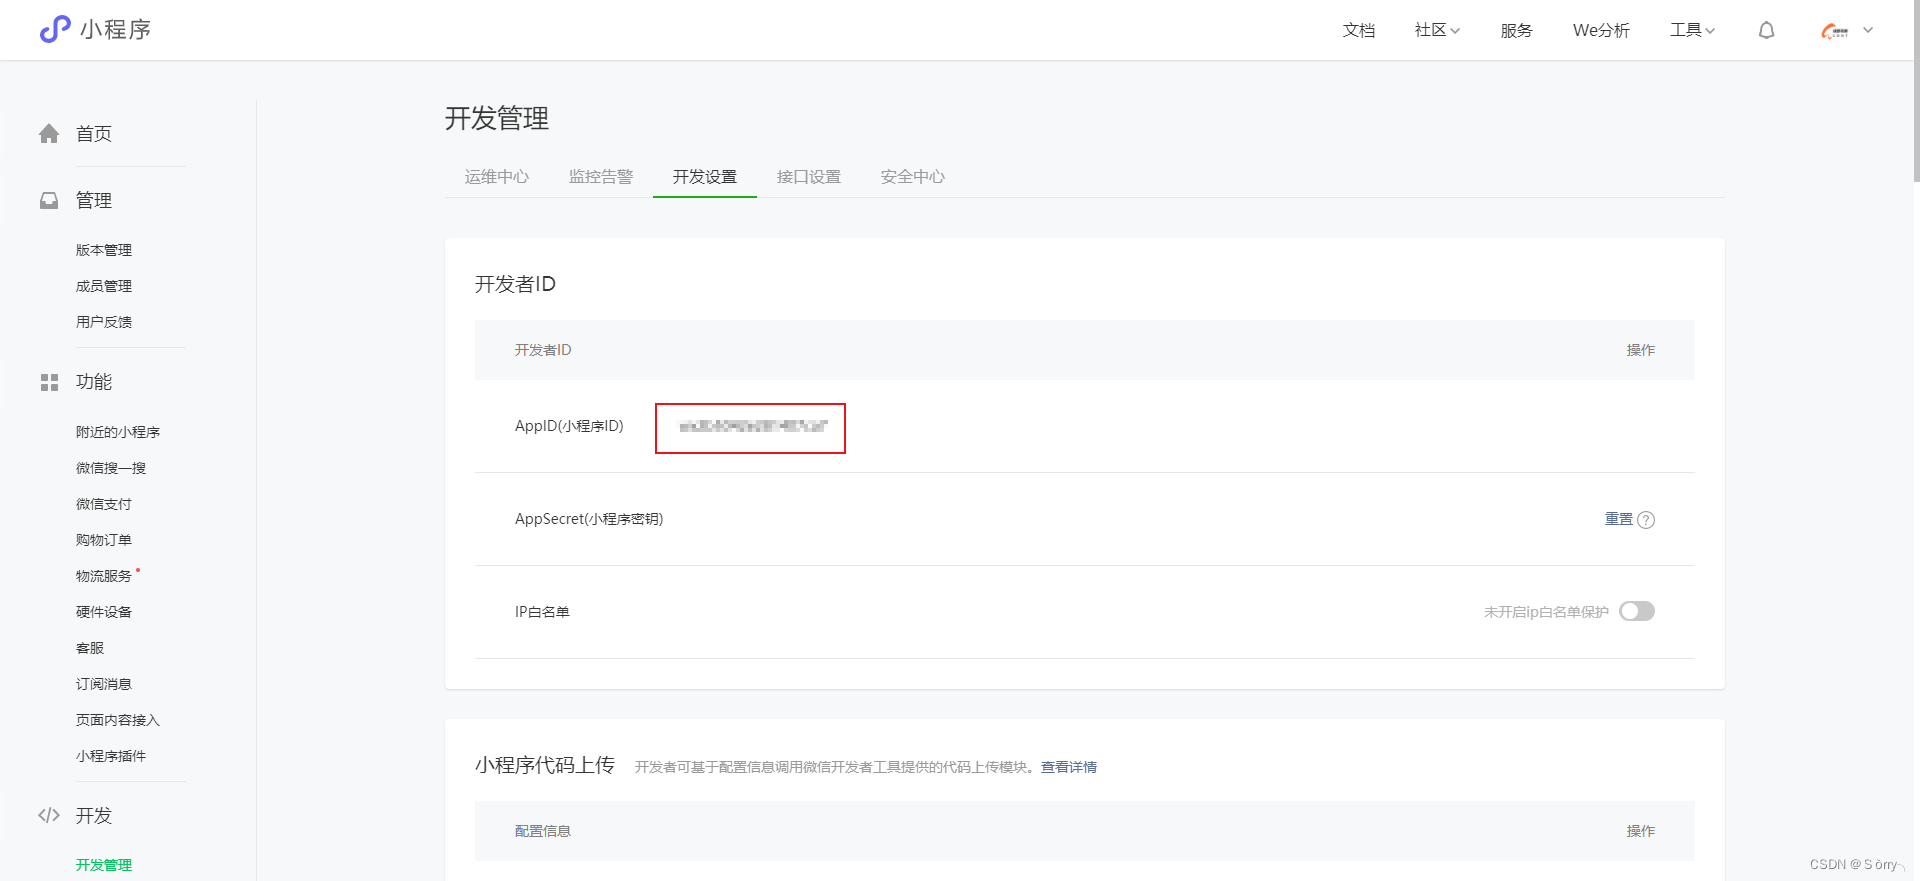
Task: Open the 查看详情 link
Action: (x=1069, y=767)
